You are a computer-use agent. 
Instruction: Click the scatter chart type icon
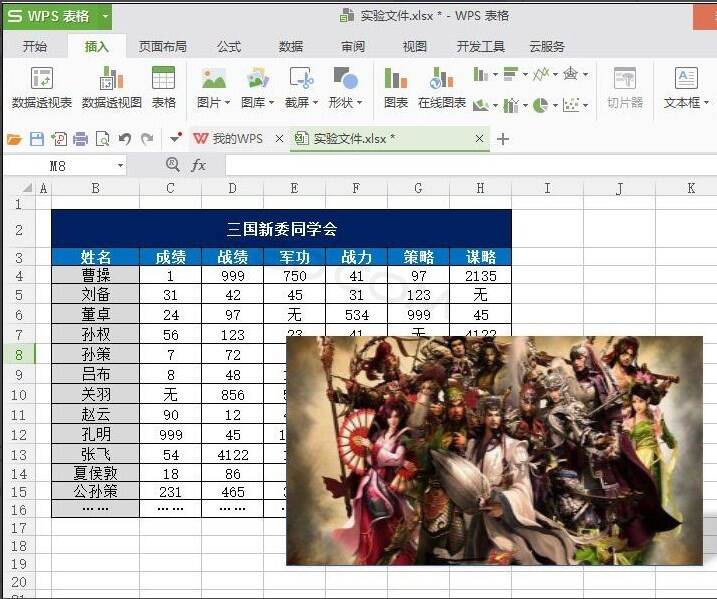pos(571,105)
